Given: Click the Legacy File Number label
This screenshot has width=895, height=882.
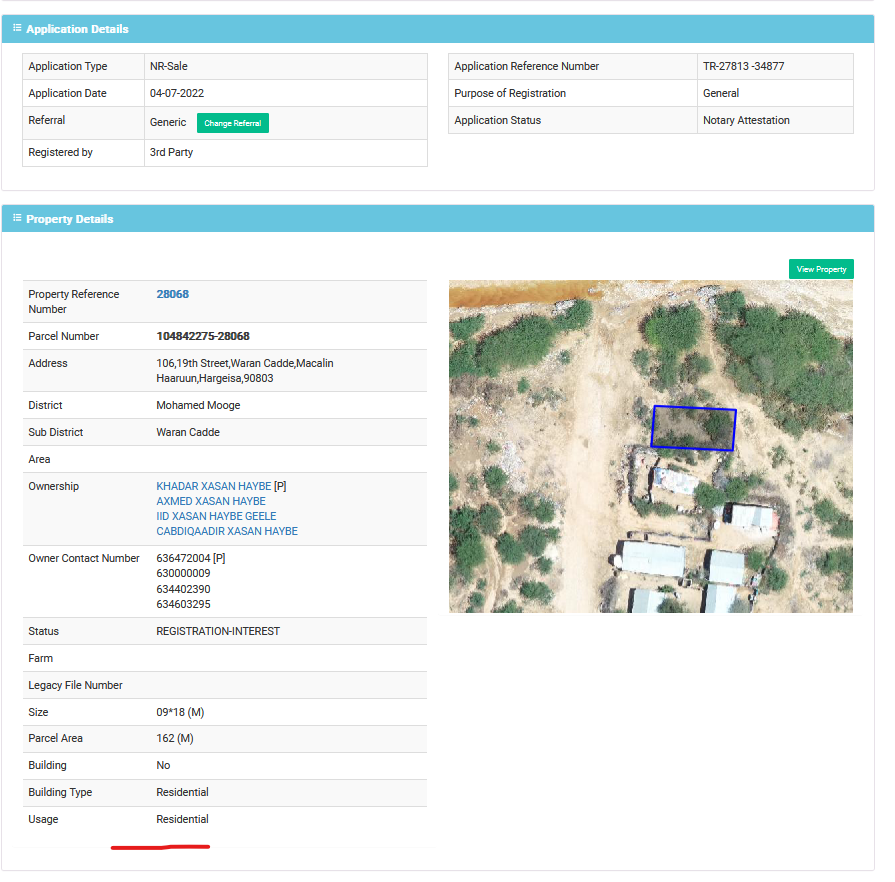Looking at the screenshot, I should [x=75, y=685].
